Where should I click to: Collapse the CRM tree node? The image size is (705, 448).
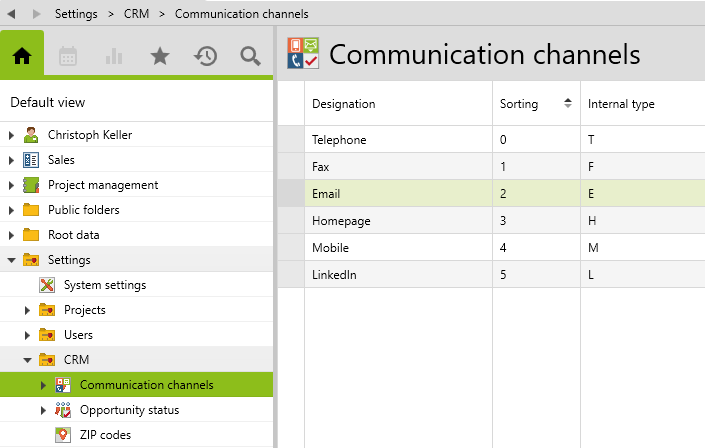point(28,360)
